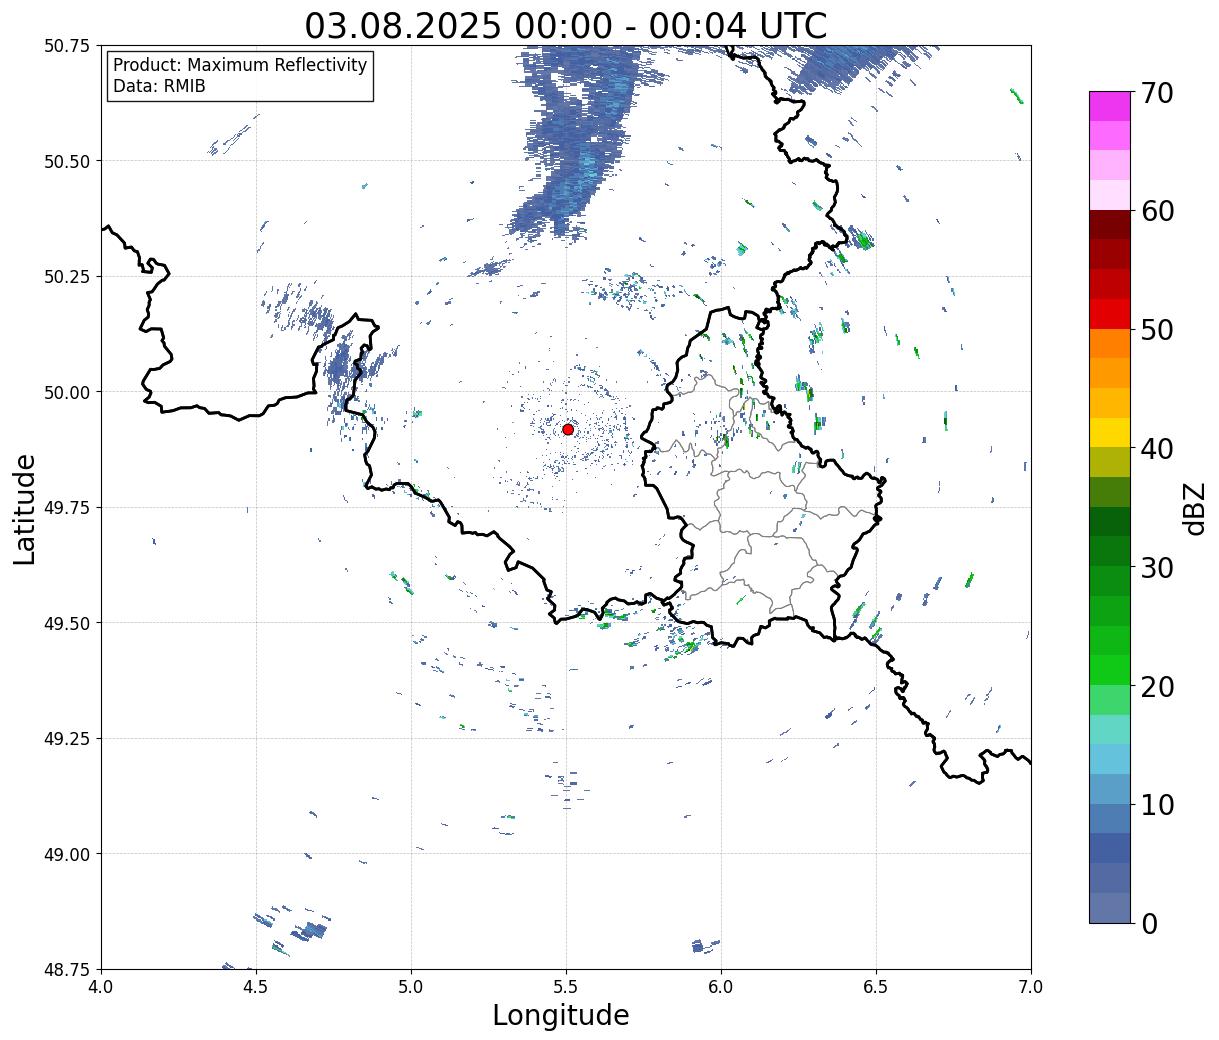1219x1040 pixels.
Task: Click longitude tick label 5.5
Action: pos(566,987)
